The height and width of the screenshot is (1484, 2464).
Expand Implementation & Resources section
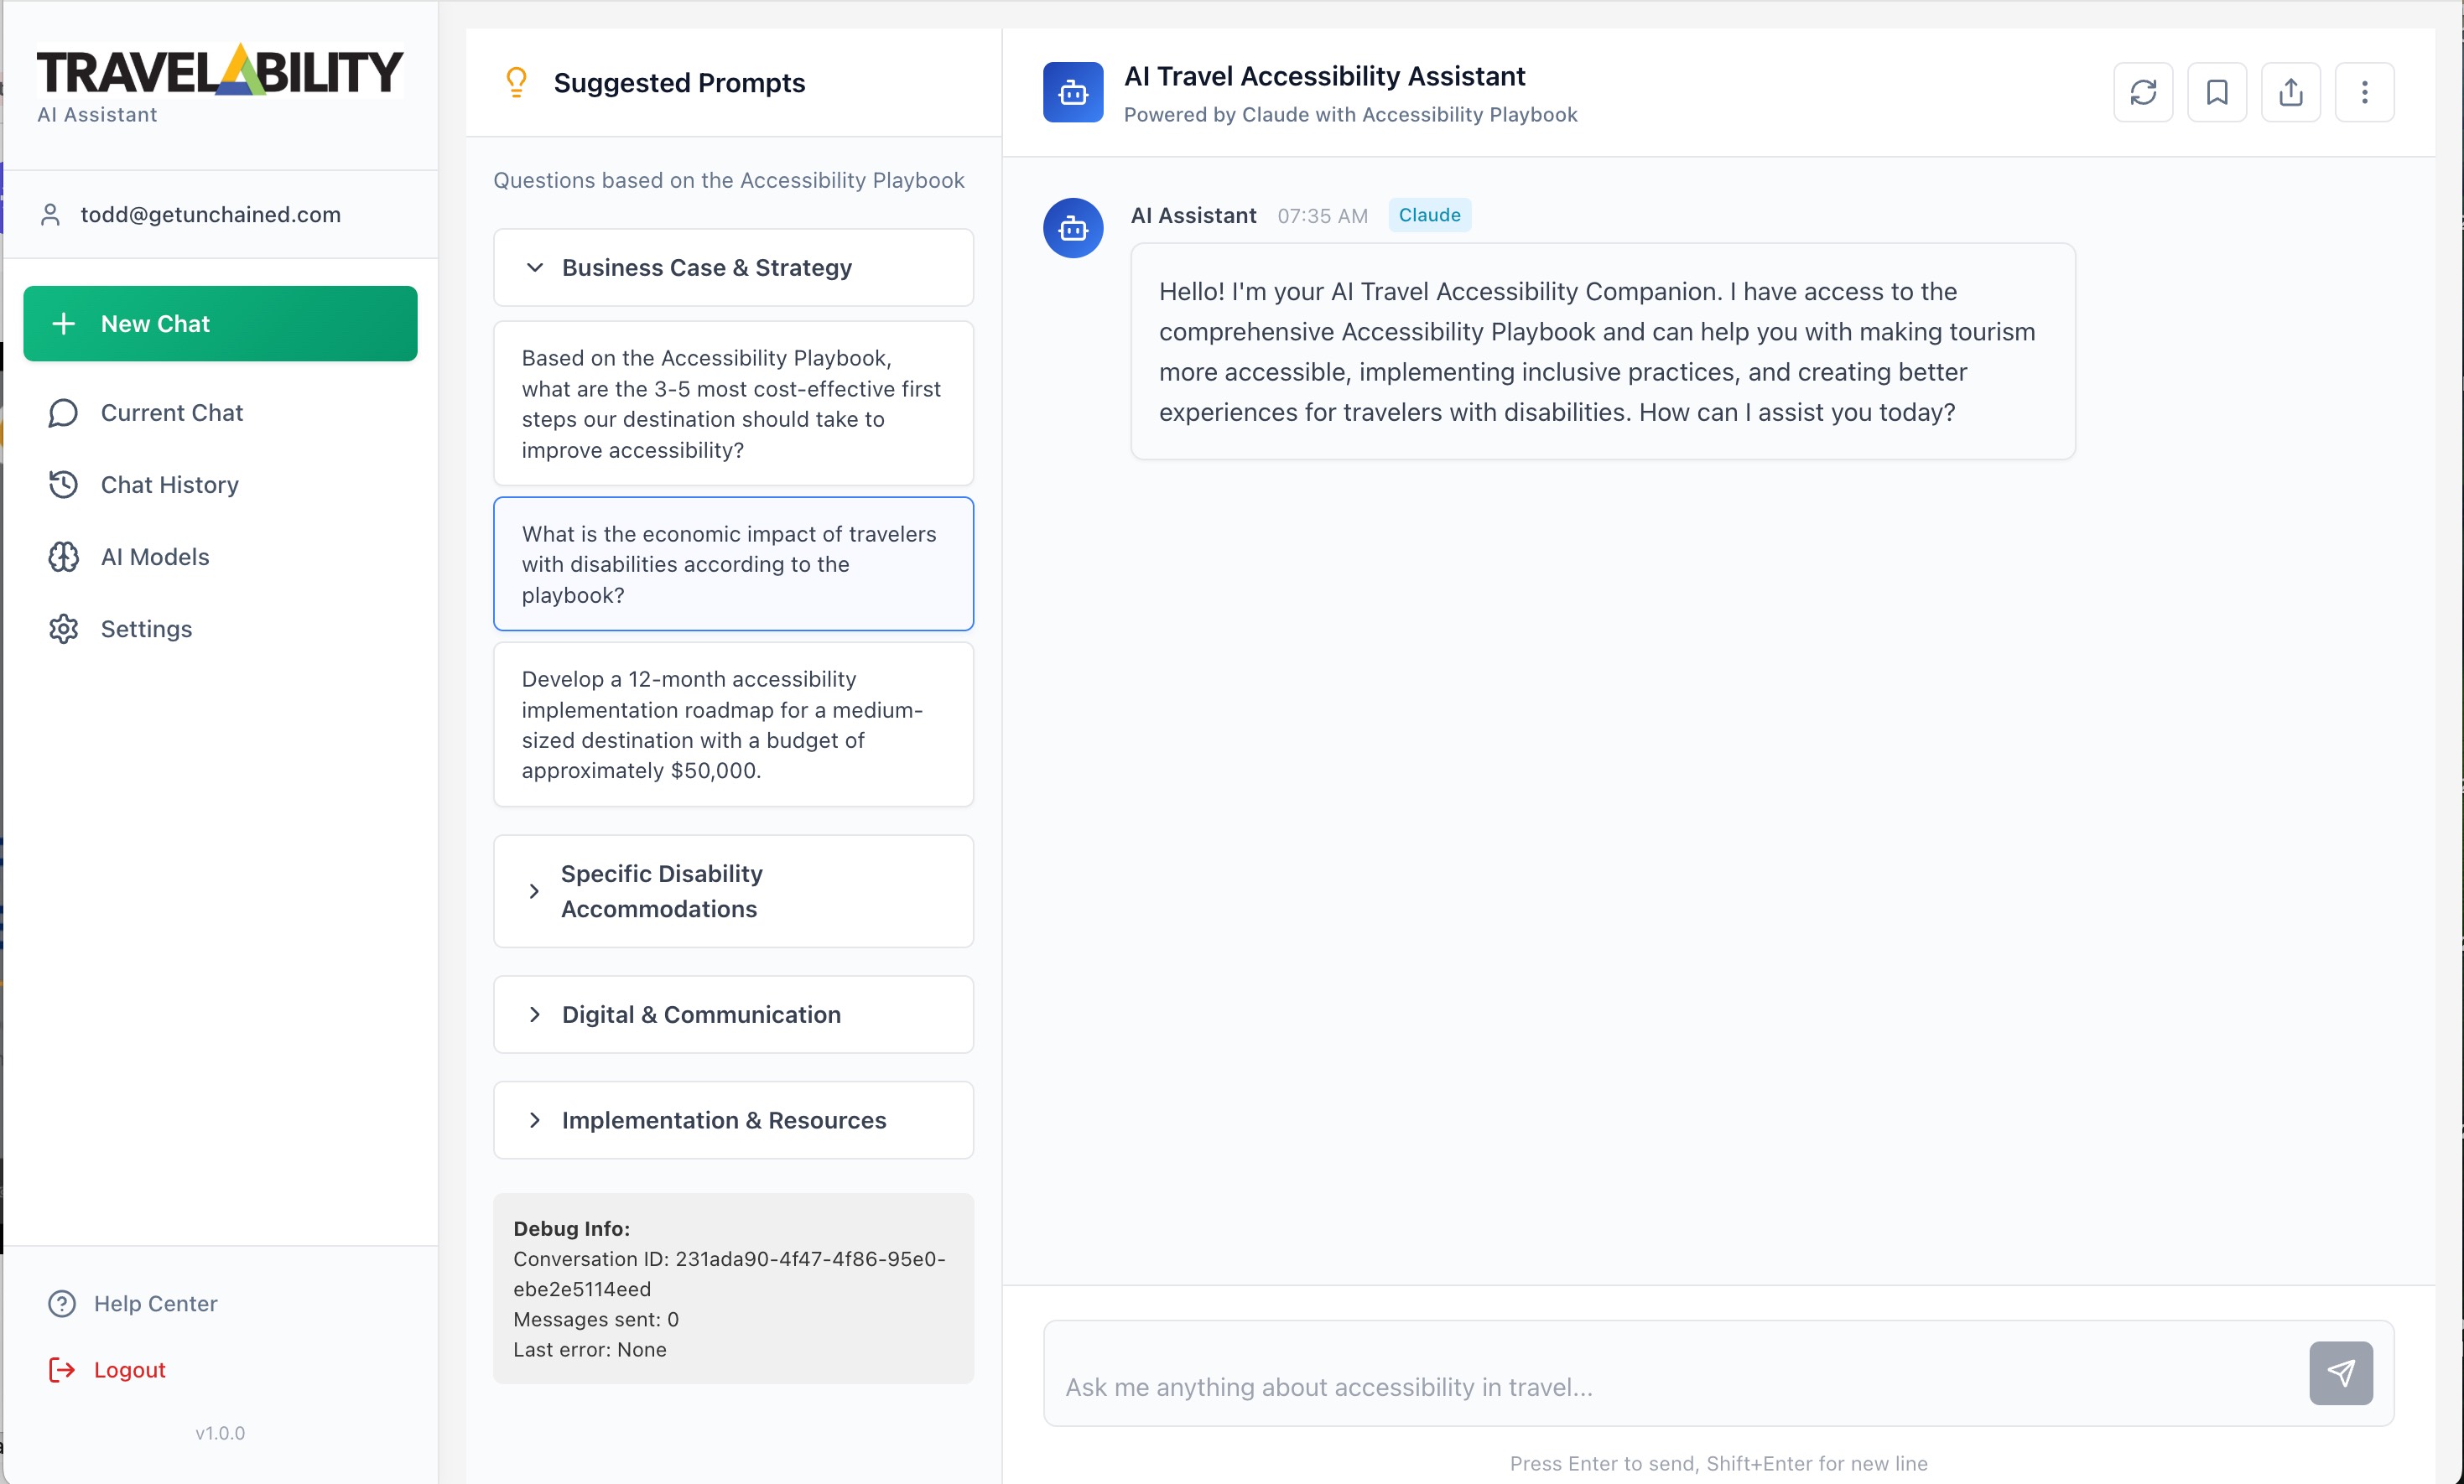click(733, 1120)
